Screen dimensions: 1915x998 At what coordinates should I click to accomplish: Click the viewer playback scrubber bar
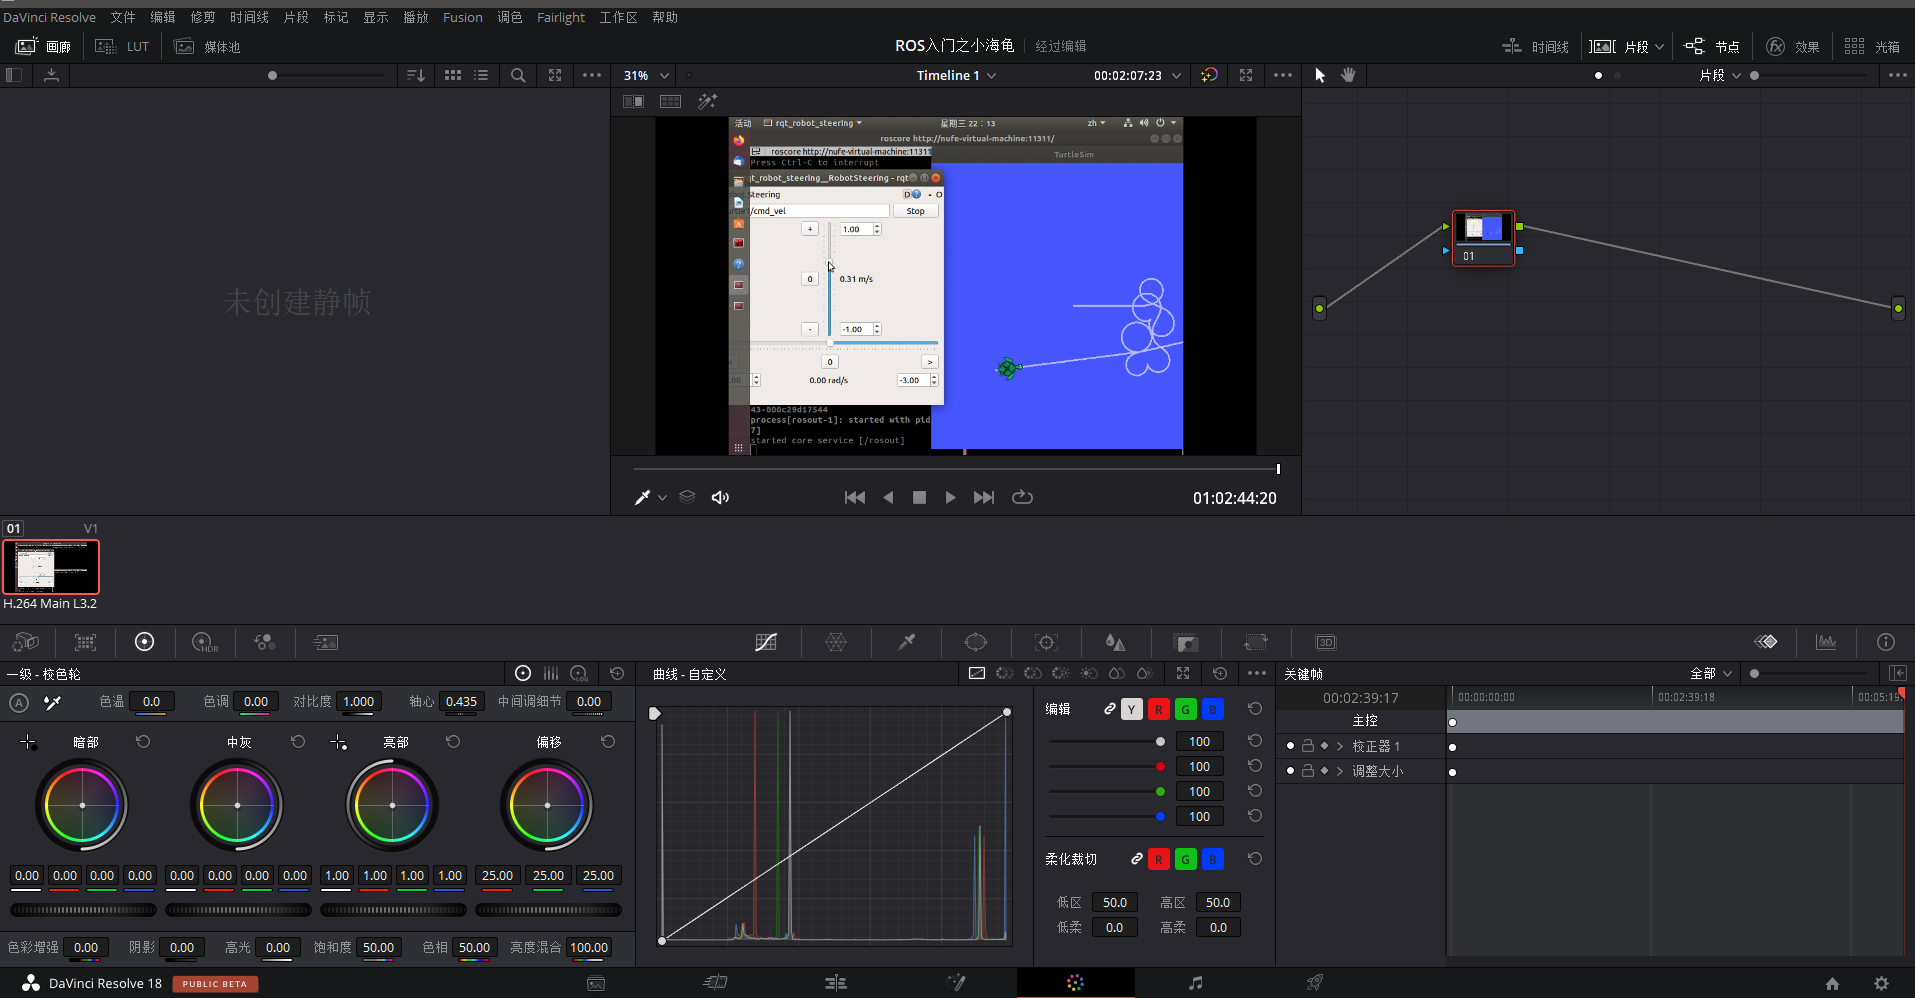(956, 468)
